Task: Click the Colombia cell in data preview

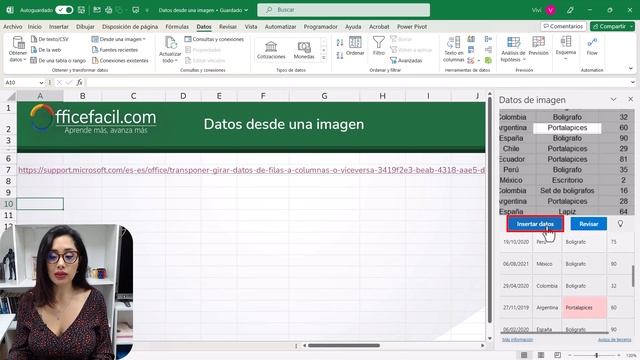Action: (x=547, y=286)
